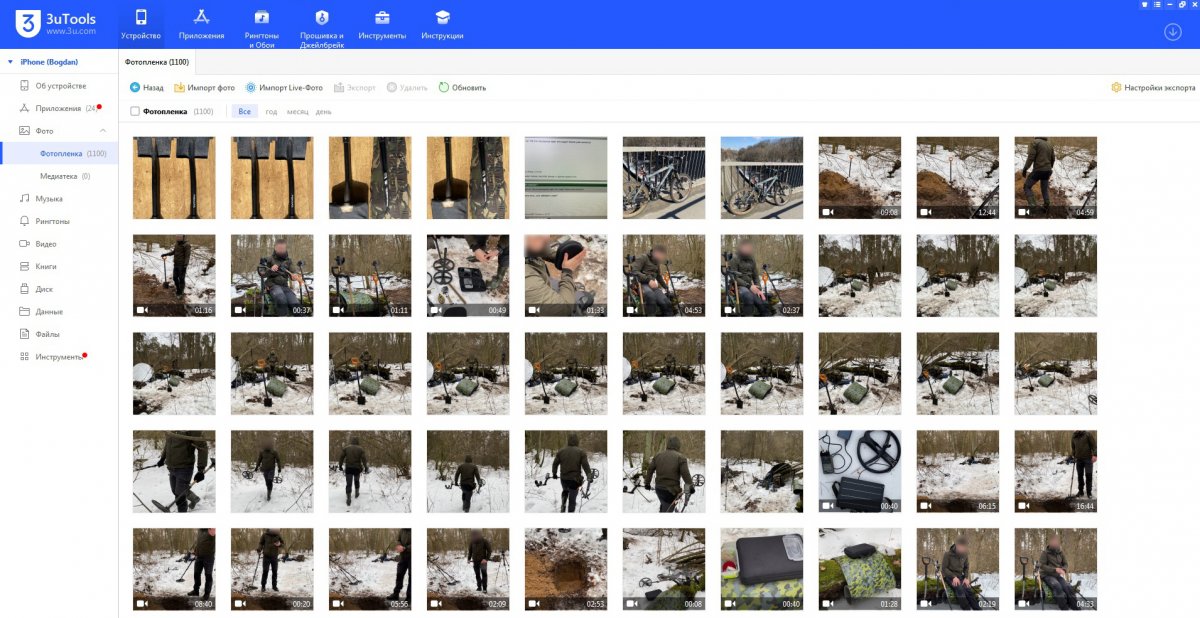Click the downloads arrow icon at top right
Image resolution: width=1200 pixels, height=618 pixels.
[x=1173, y=31]
